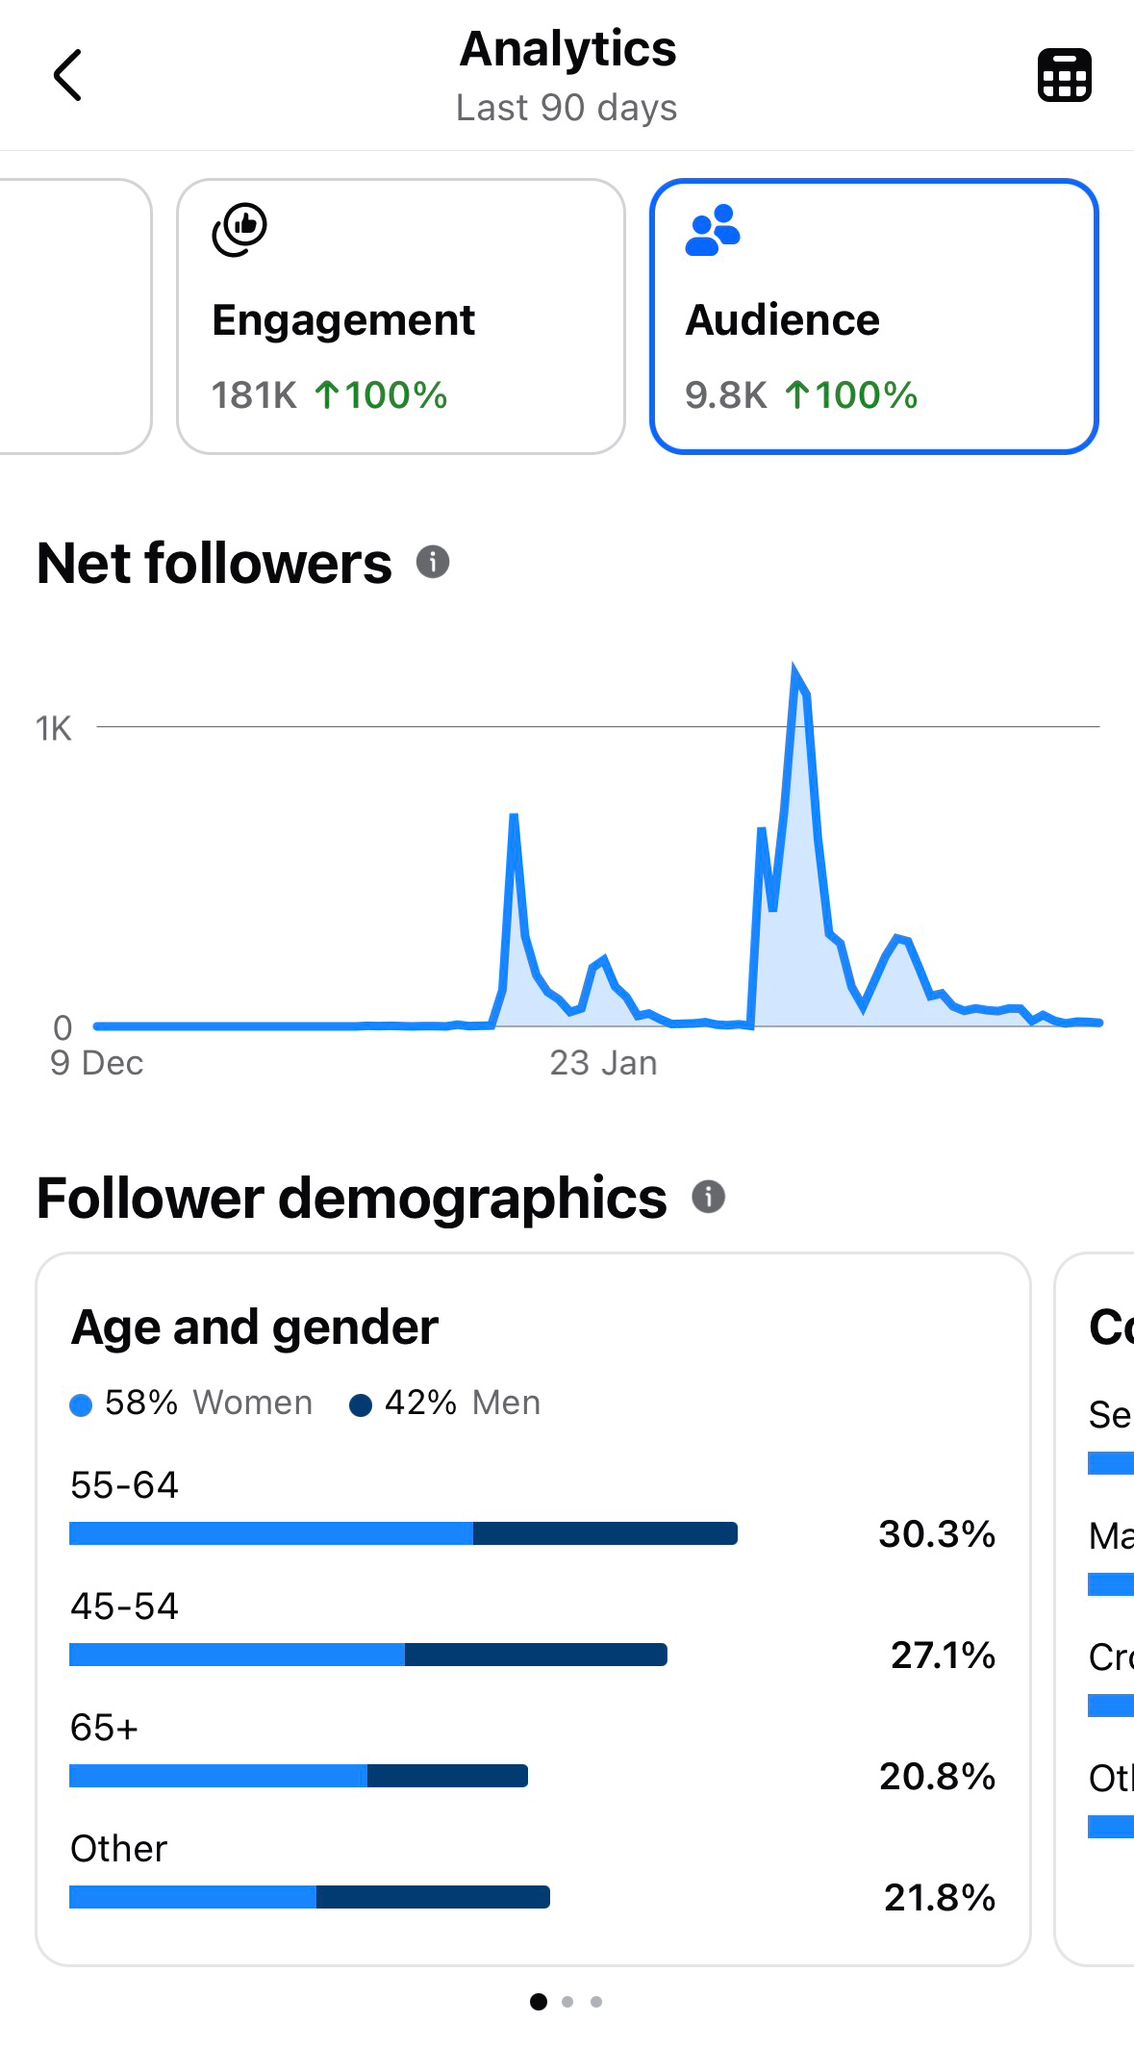Open the calendar date grid icon
Image resolution: width=1134 pixels, height=2048 pixels.
click(1063, 73)
